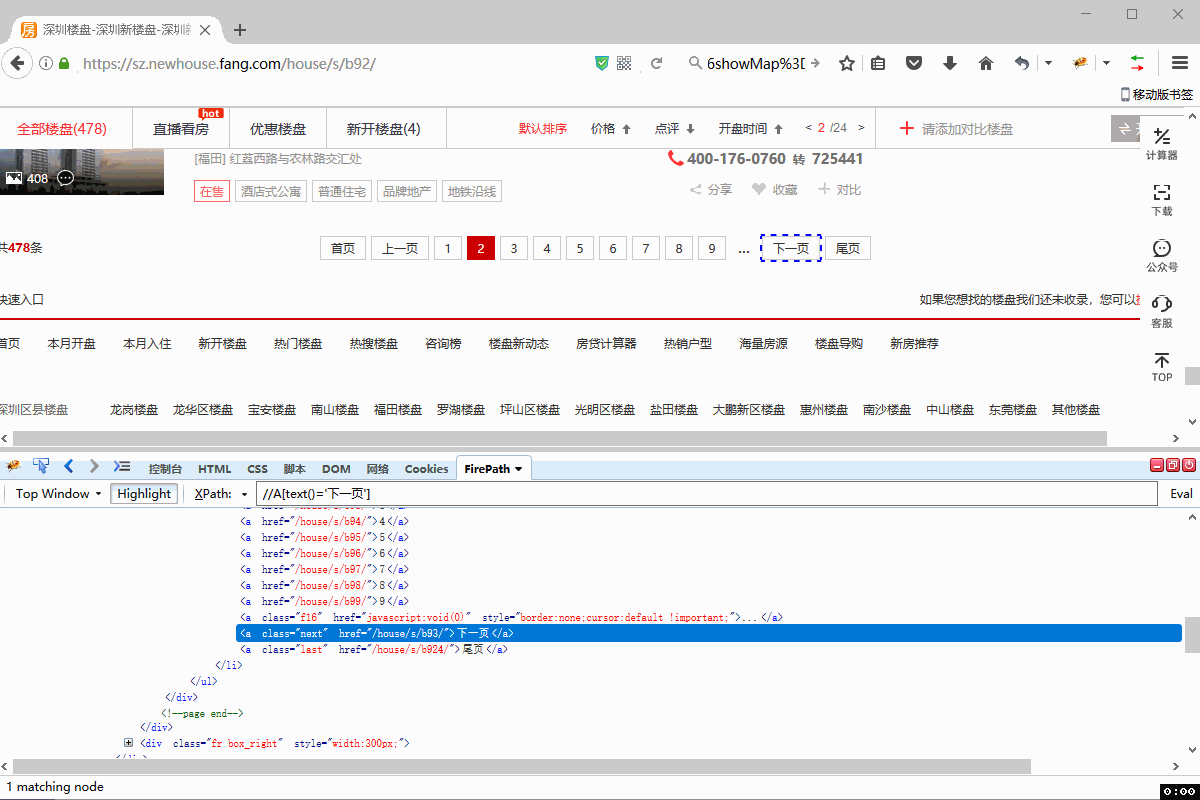Open the FirePath tab dropdown arrow

pos(518,469)
